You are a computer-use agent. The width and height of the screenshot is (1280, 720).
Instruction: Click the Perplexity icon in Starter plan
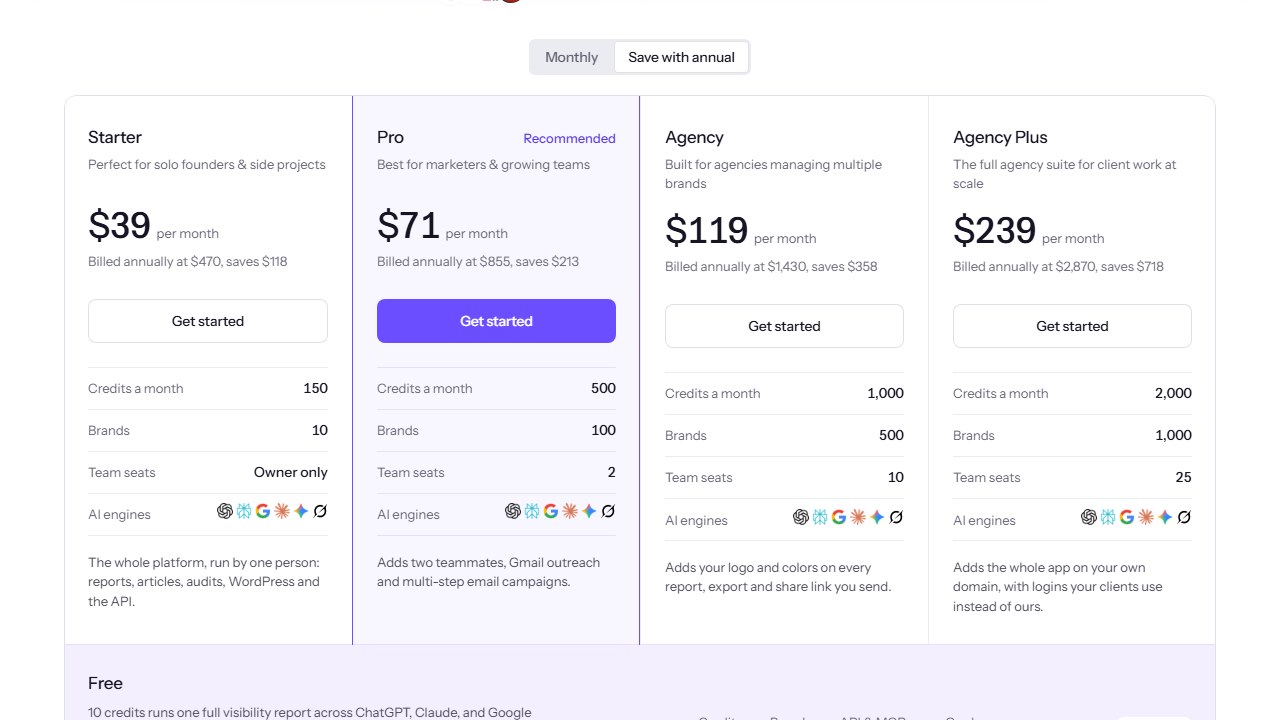(244, 511)
